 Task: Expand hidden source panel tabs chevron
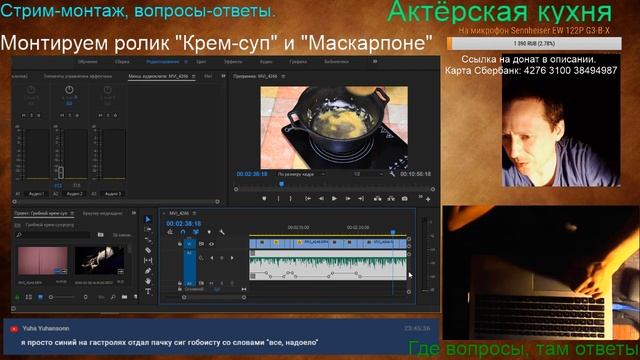223,76
